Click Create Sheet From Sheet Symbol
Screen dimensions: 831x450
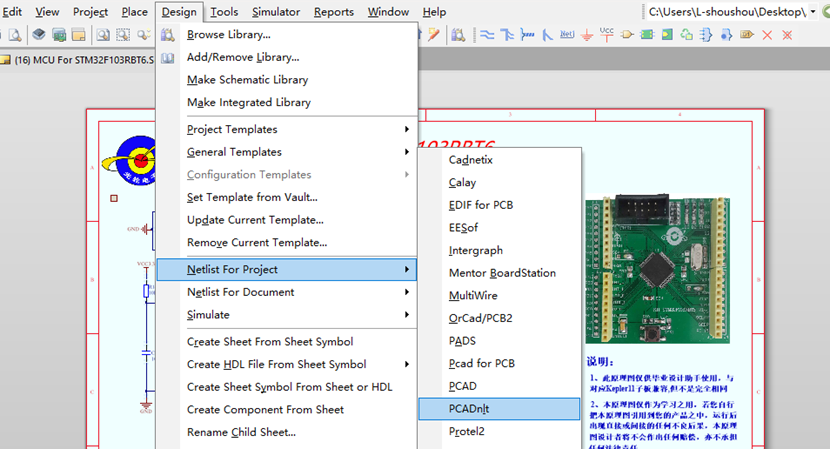270,342
